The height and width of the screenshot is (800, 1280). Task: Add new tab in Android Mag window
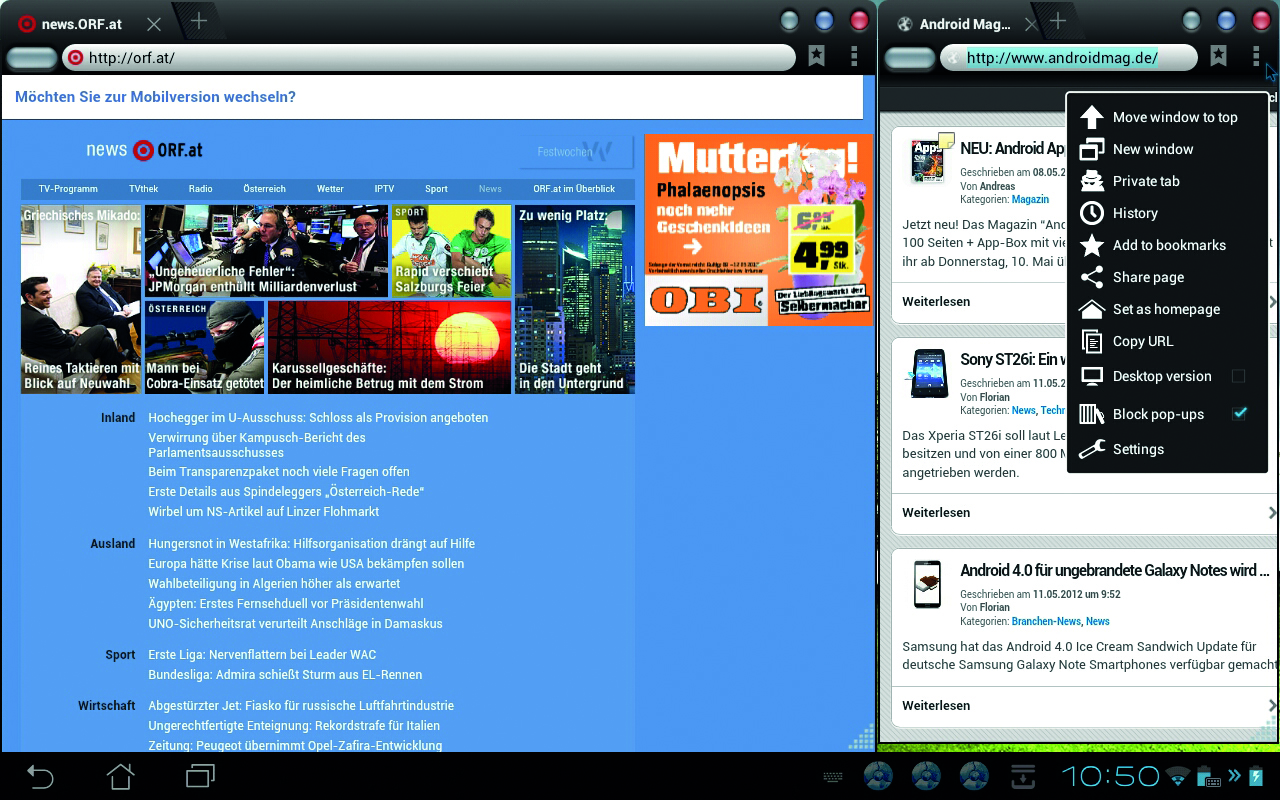click(x=1057, y=21)
